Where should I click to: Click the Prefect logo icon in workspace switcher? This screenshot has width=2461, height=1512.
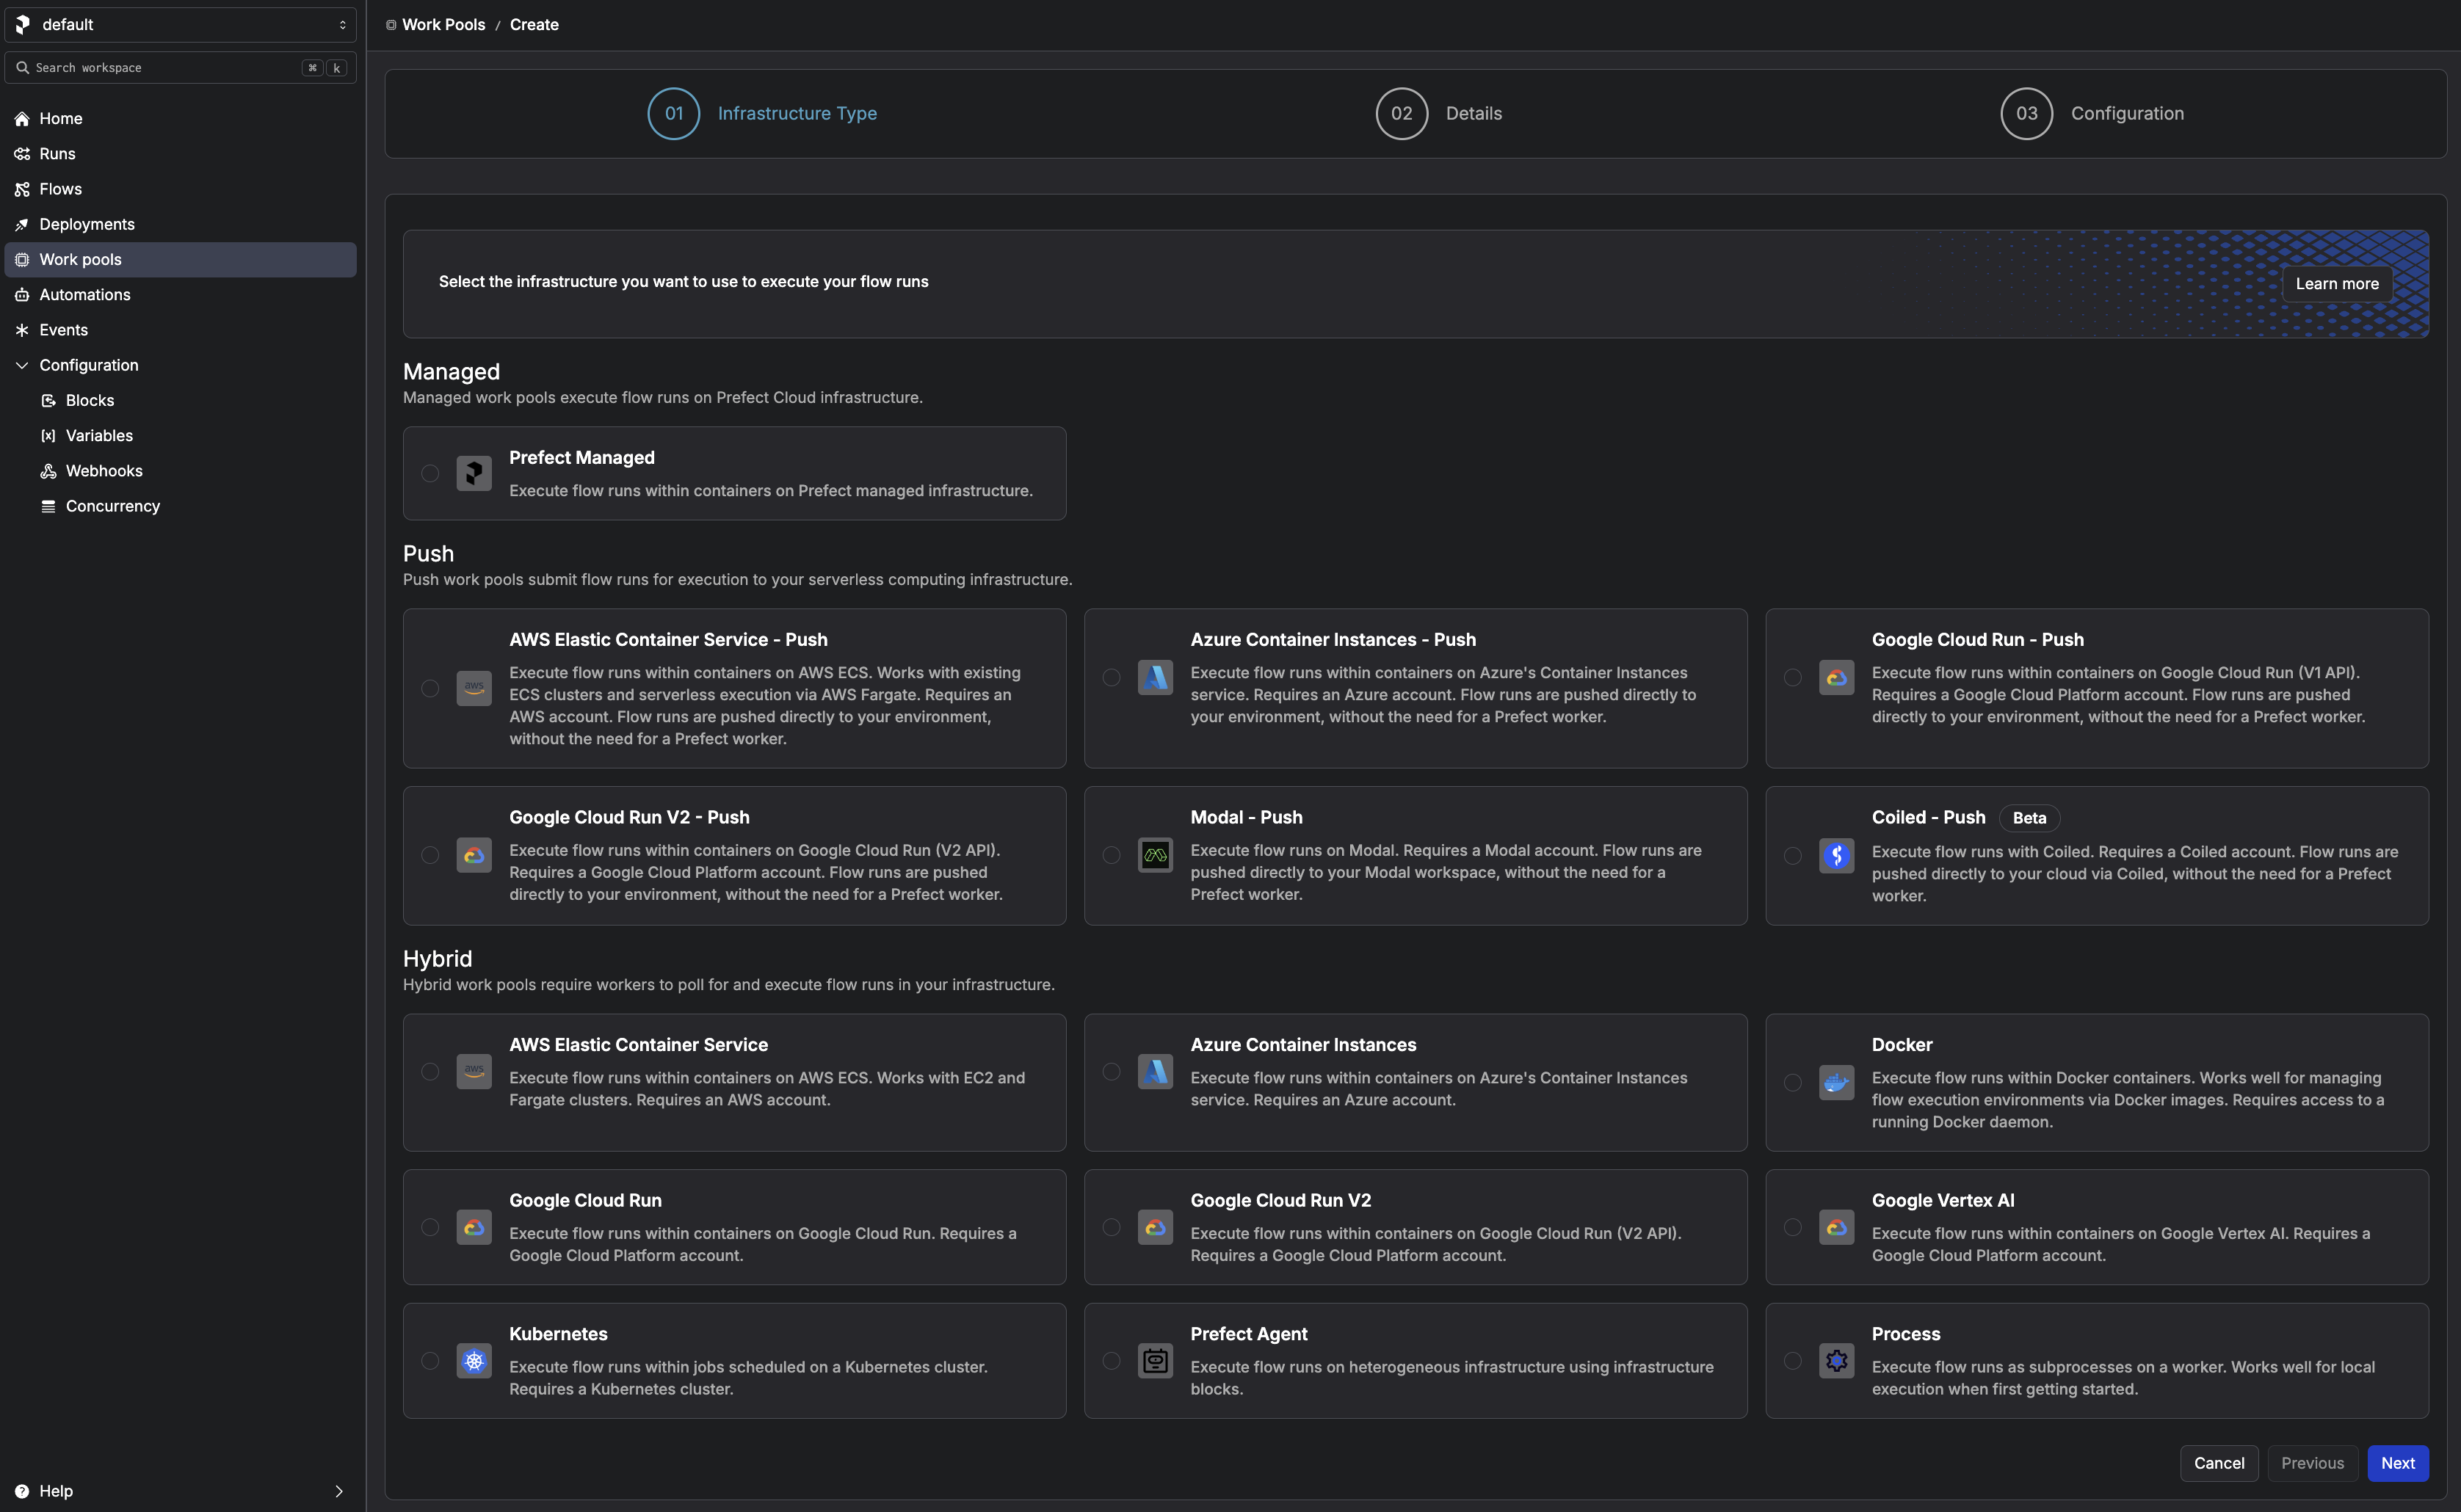pos(23,24)
